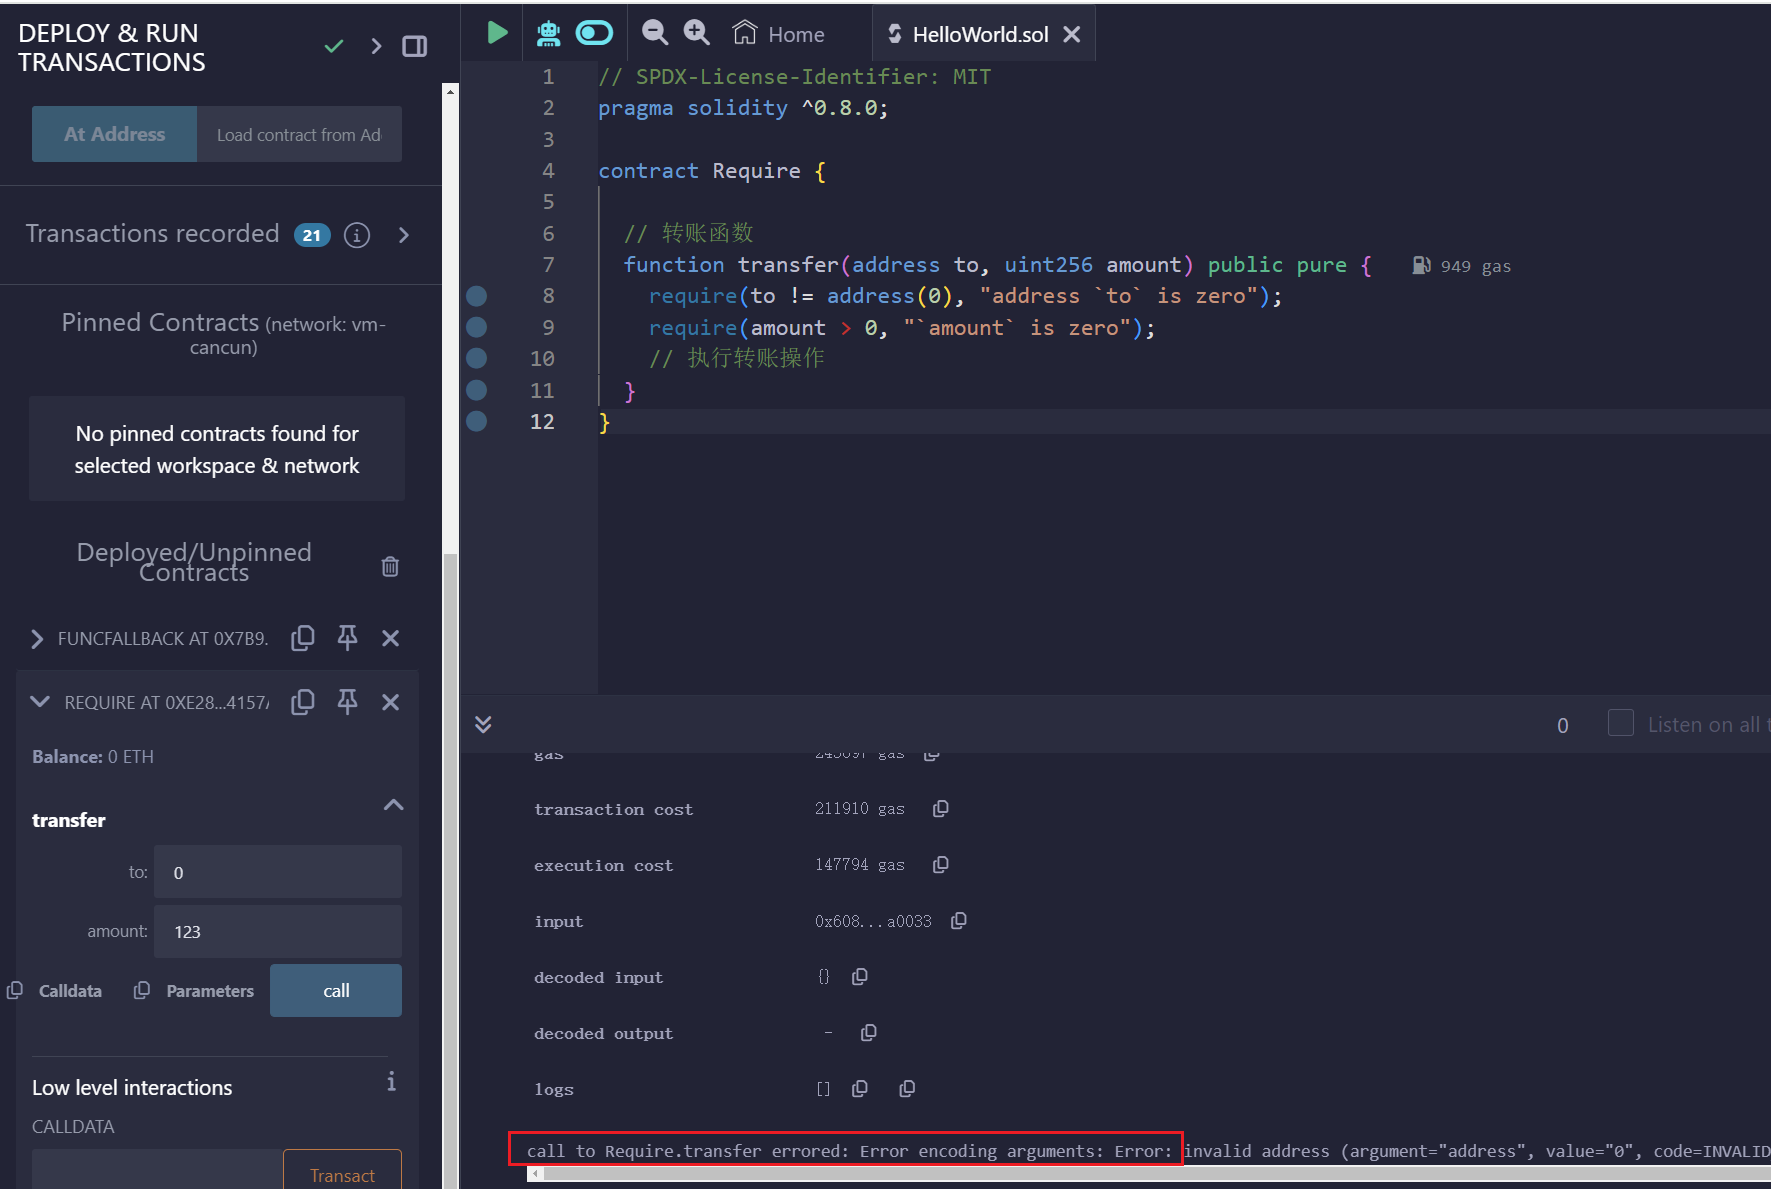Copy the transaction cost value

click(940, 809)
